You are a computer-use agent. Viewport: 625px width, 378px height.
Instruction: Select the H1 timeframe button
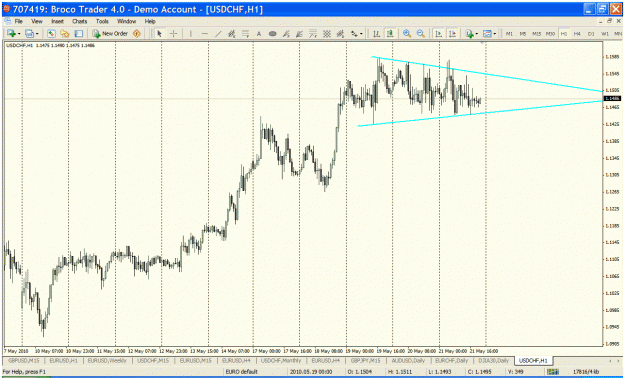564,34
